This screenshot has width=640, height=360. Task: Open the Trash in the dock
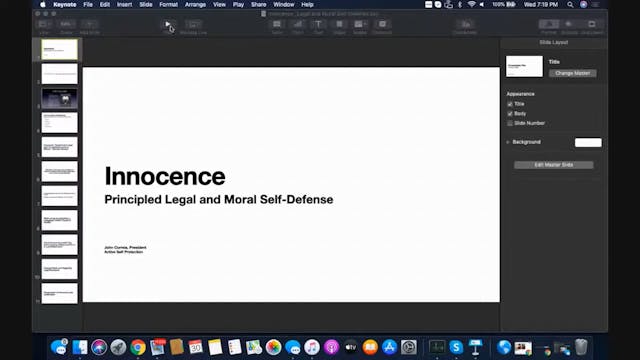[x=581, y=347]
